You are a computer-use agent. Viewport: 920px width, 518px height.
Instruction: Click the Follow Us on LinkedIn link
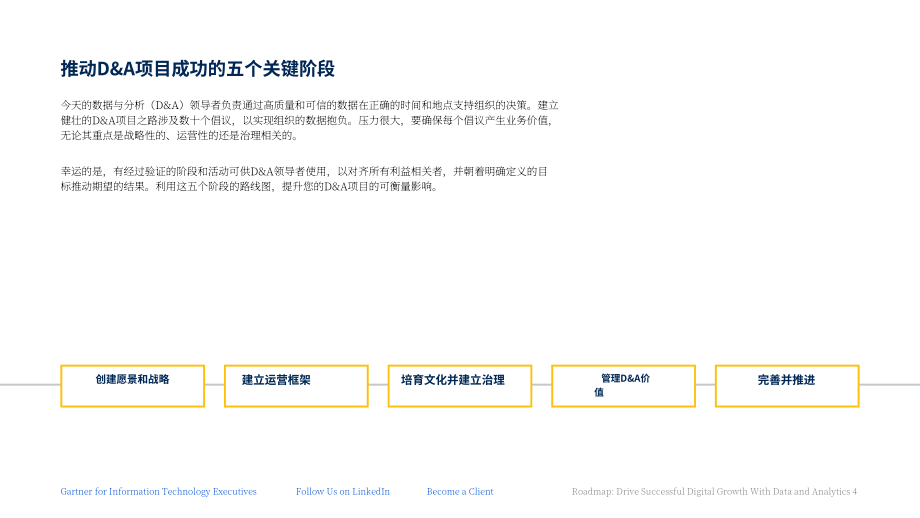click(343, 492)
